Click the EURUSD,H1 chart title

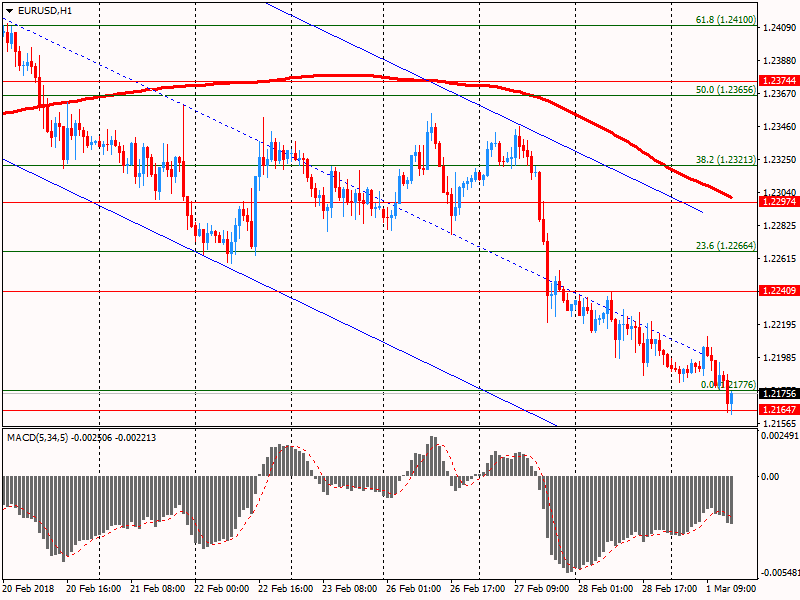pos(45,10)
